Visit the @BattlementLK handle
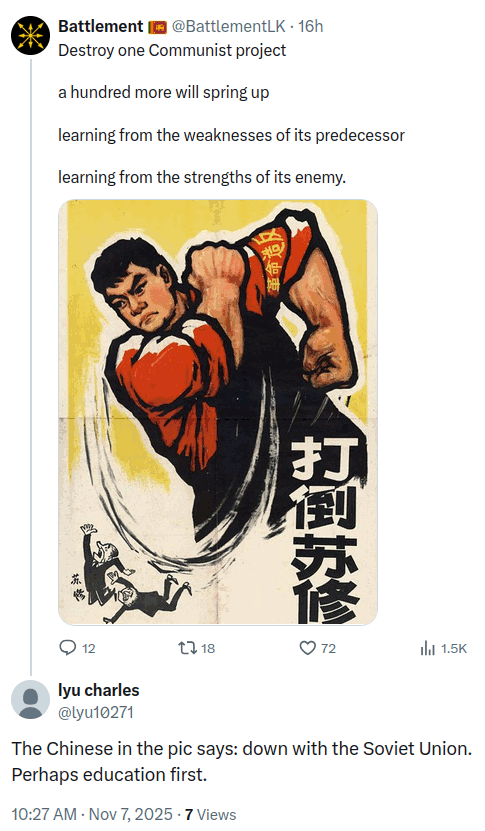The image size is (485, 831). pyautogui.click(x=230, y=26)
